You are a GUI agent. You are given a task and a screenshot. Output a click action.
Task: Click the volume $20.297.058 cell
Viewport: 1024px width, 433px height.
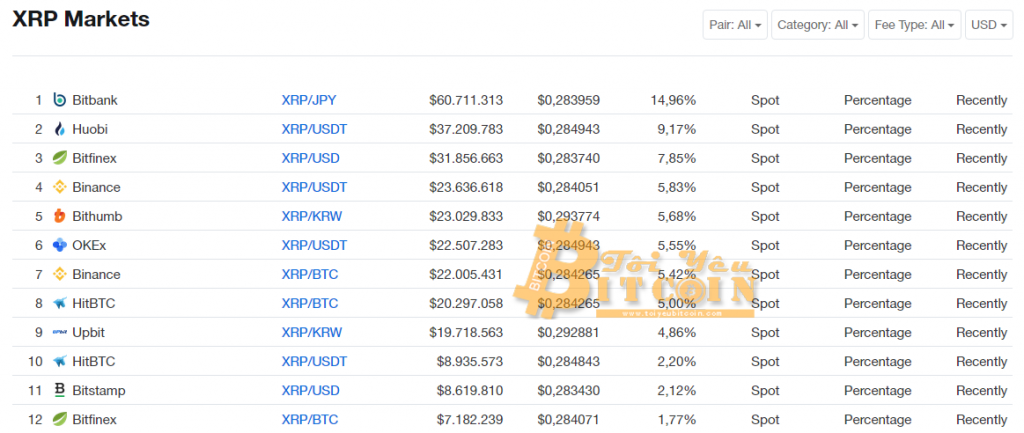(466, 304)
